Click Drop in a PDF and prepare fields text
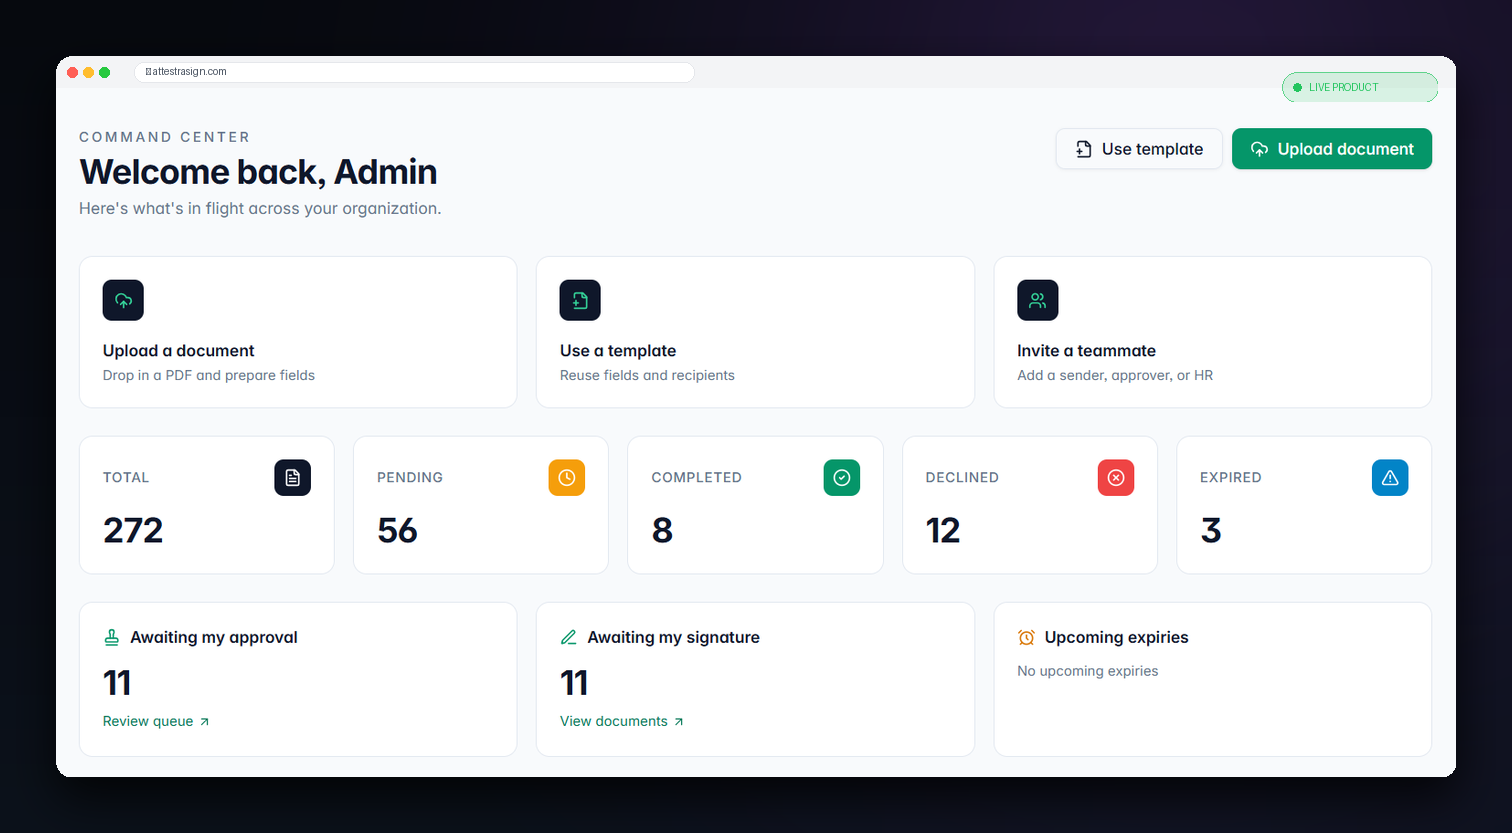Image resolution: width=1512 pixels, height=833 pixels. click(x=208, y=375)
